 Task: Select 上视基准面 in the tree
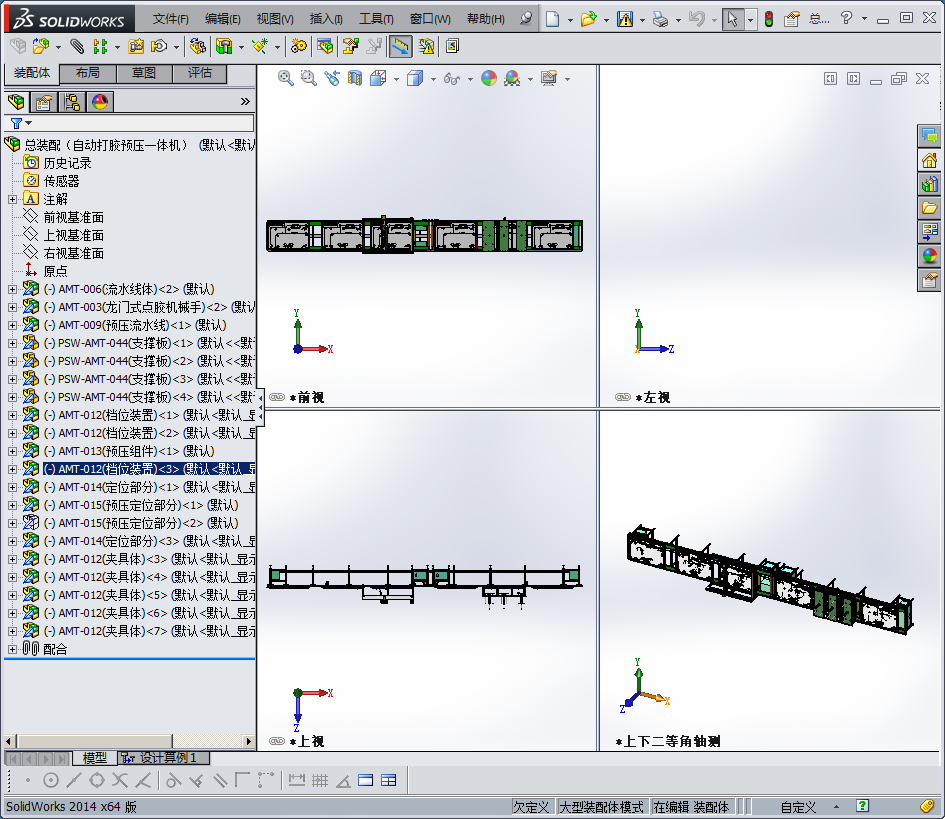click(x=73, y=236)
